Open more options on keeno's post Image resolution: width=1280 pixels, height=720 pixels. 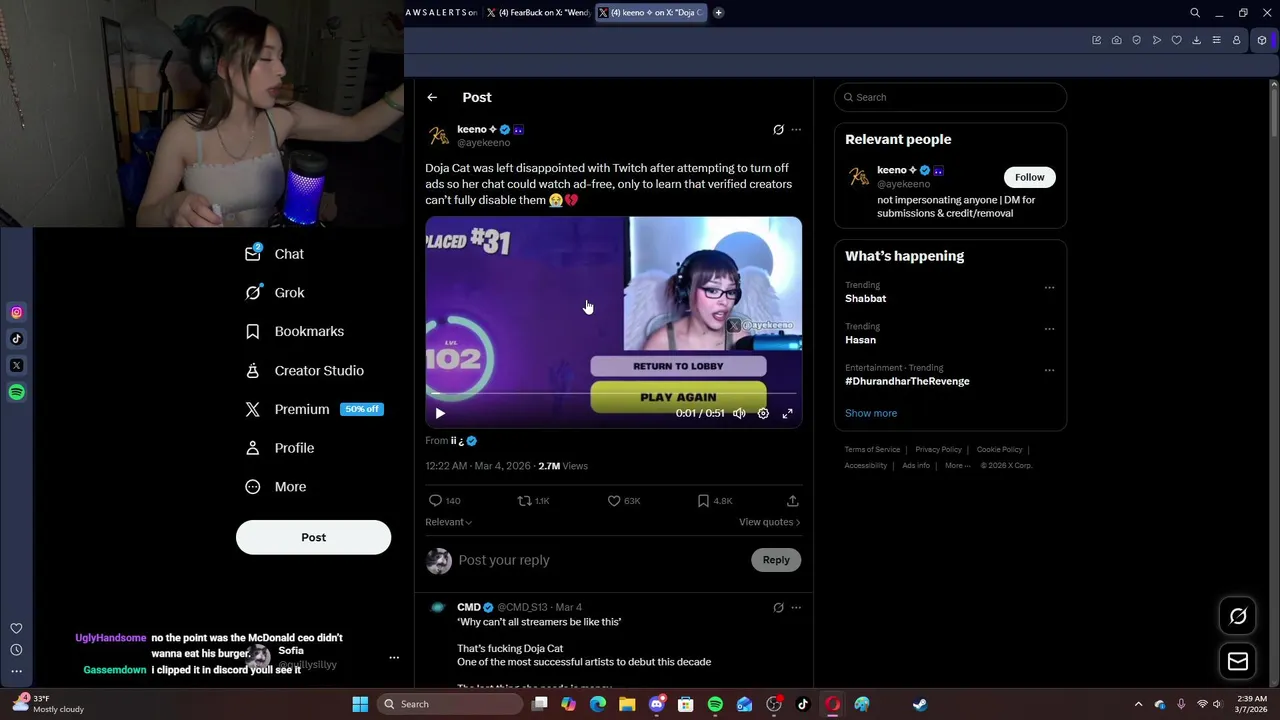click(796, 130)
